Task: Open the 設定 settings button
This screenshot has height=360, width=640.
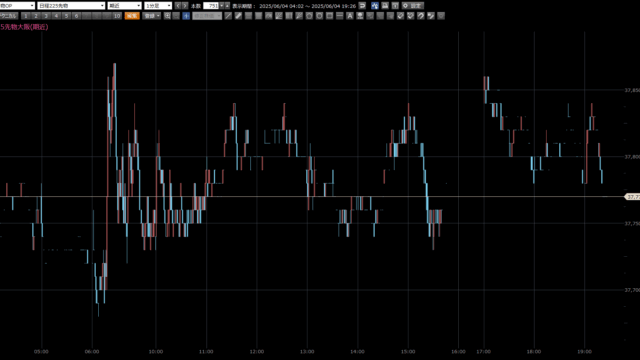Action: click(x=413, y=6)
